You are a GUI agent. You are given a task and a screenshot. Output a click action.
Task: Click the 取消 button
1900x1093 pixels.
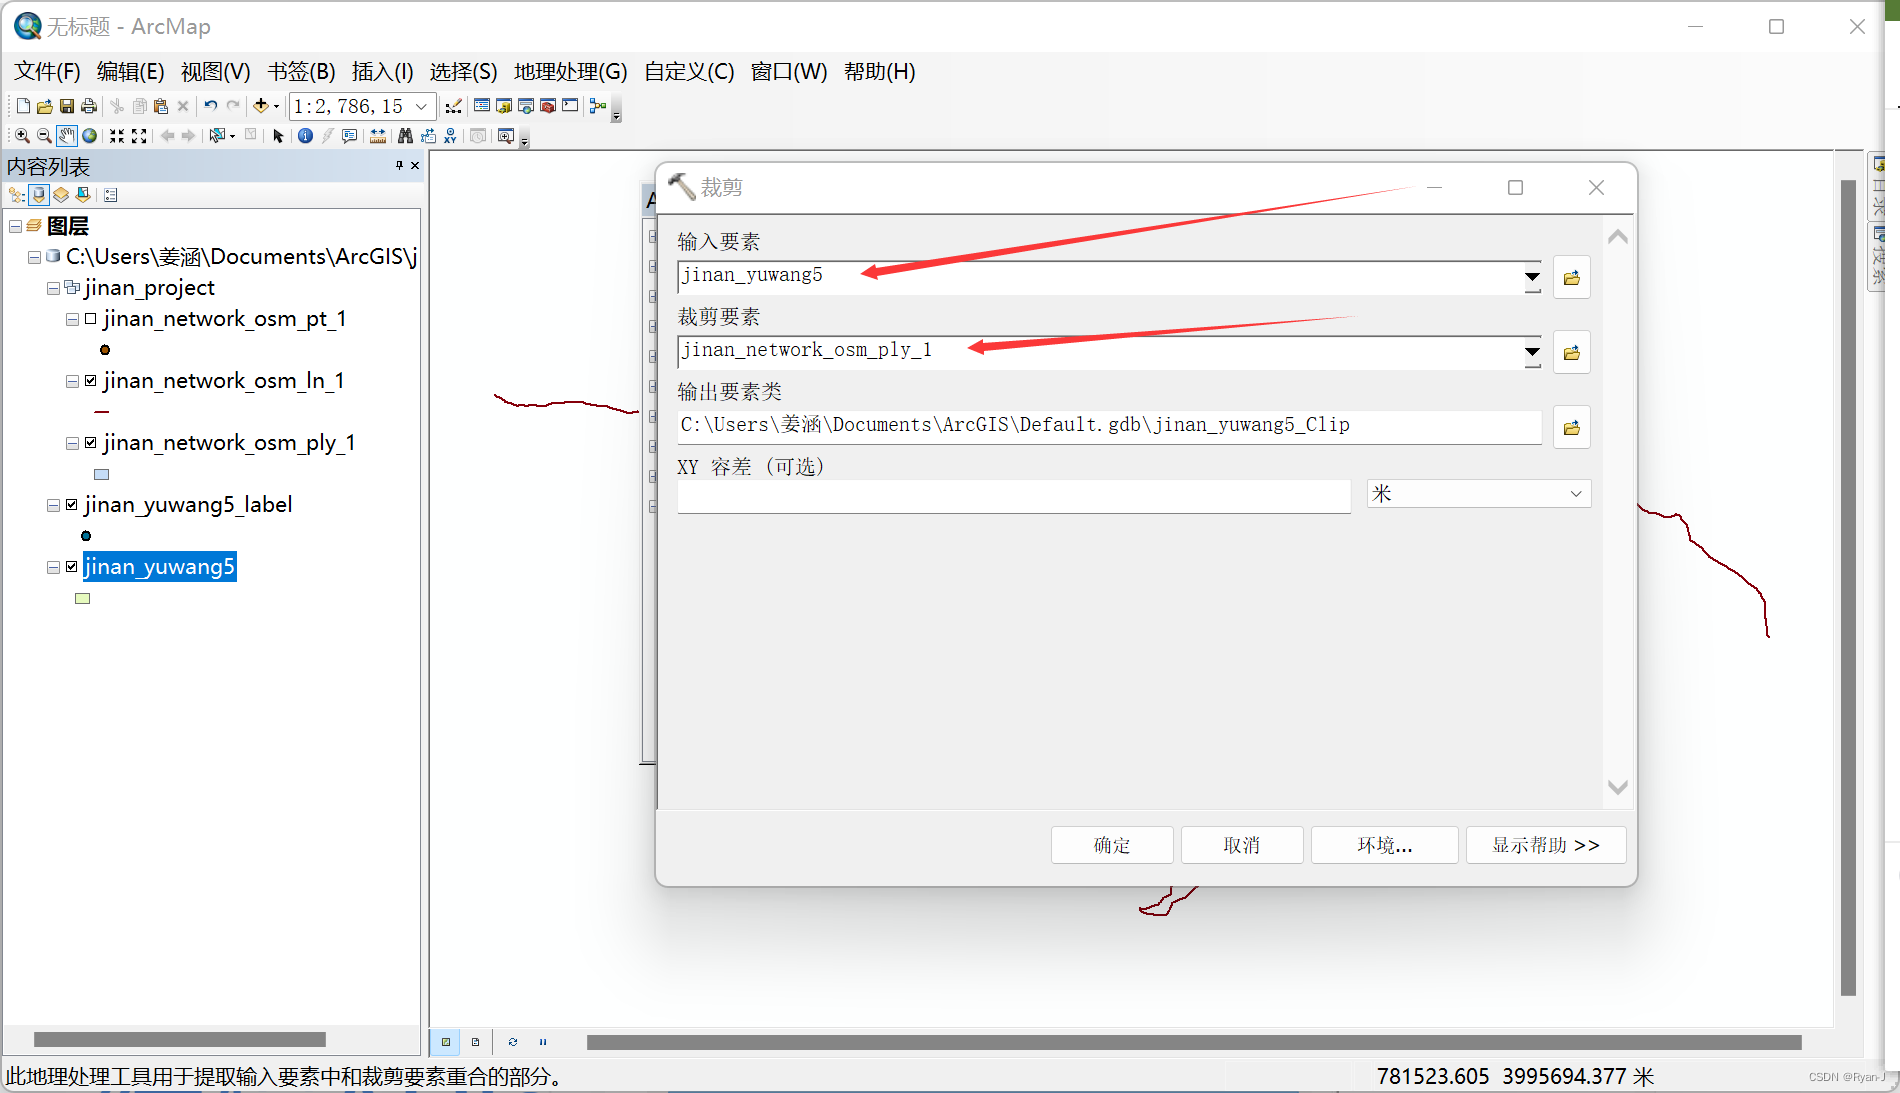(x=1242, y=845)
